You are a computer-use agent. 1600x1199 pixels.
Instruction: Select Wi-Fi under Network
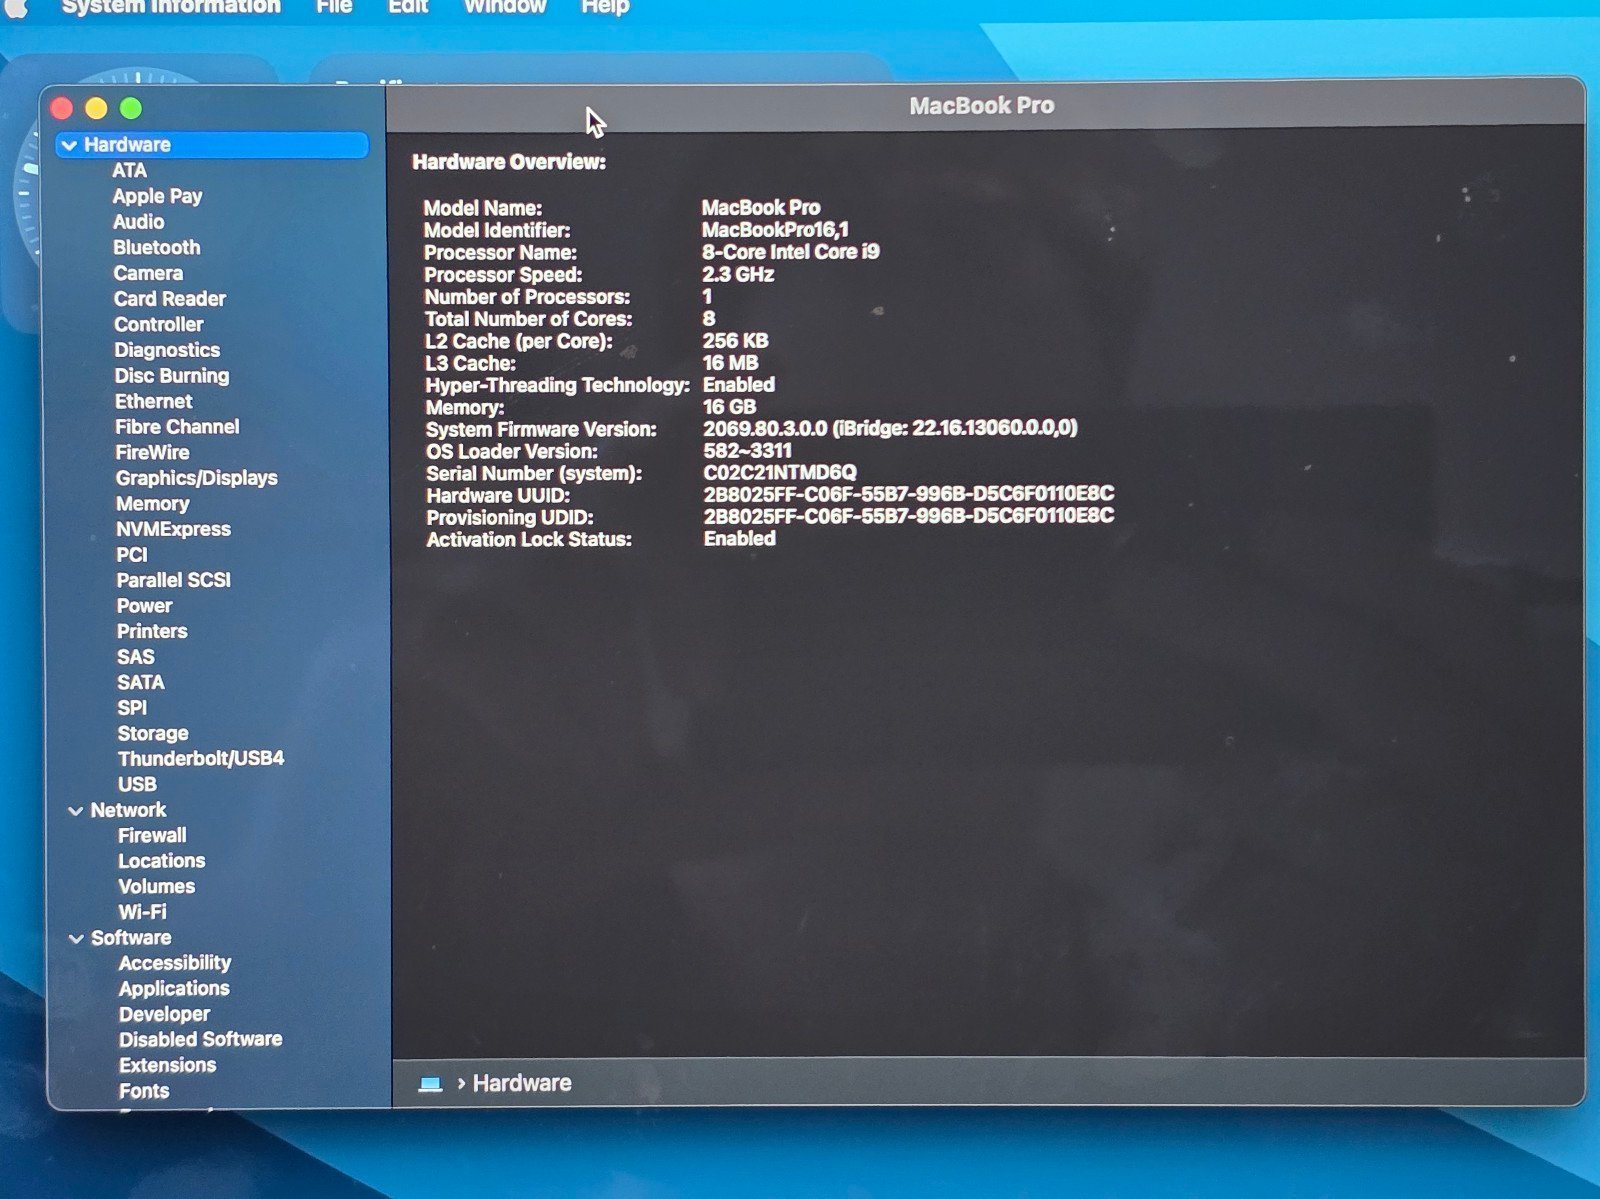[x=142, y=913]
